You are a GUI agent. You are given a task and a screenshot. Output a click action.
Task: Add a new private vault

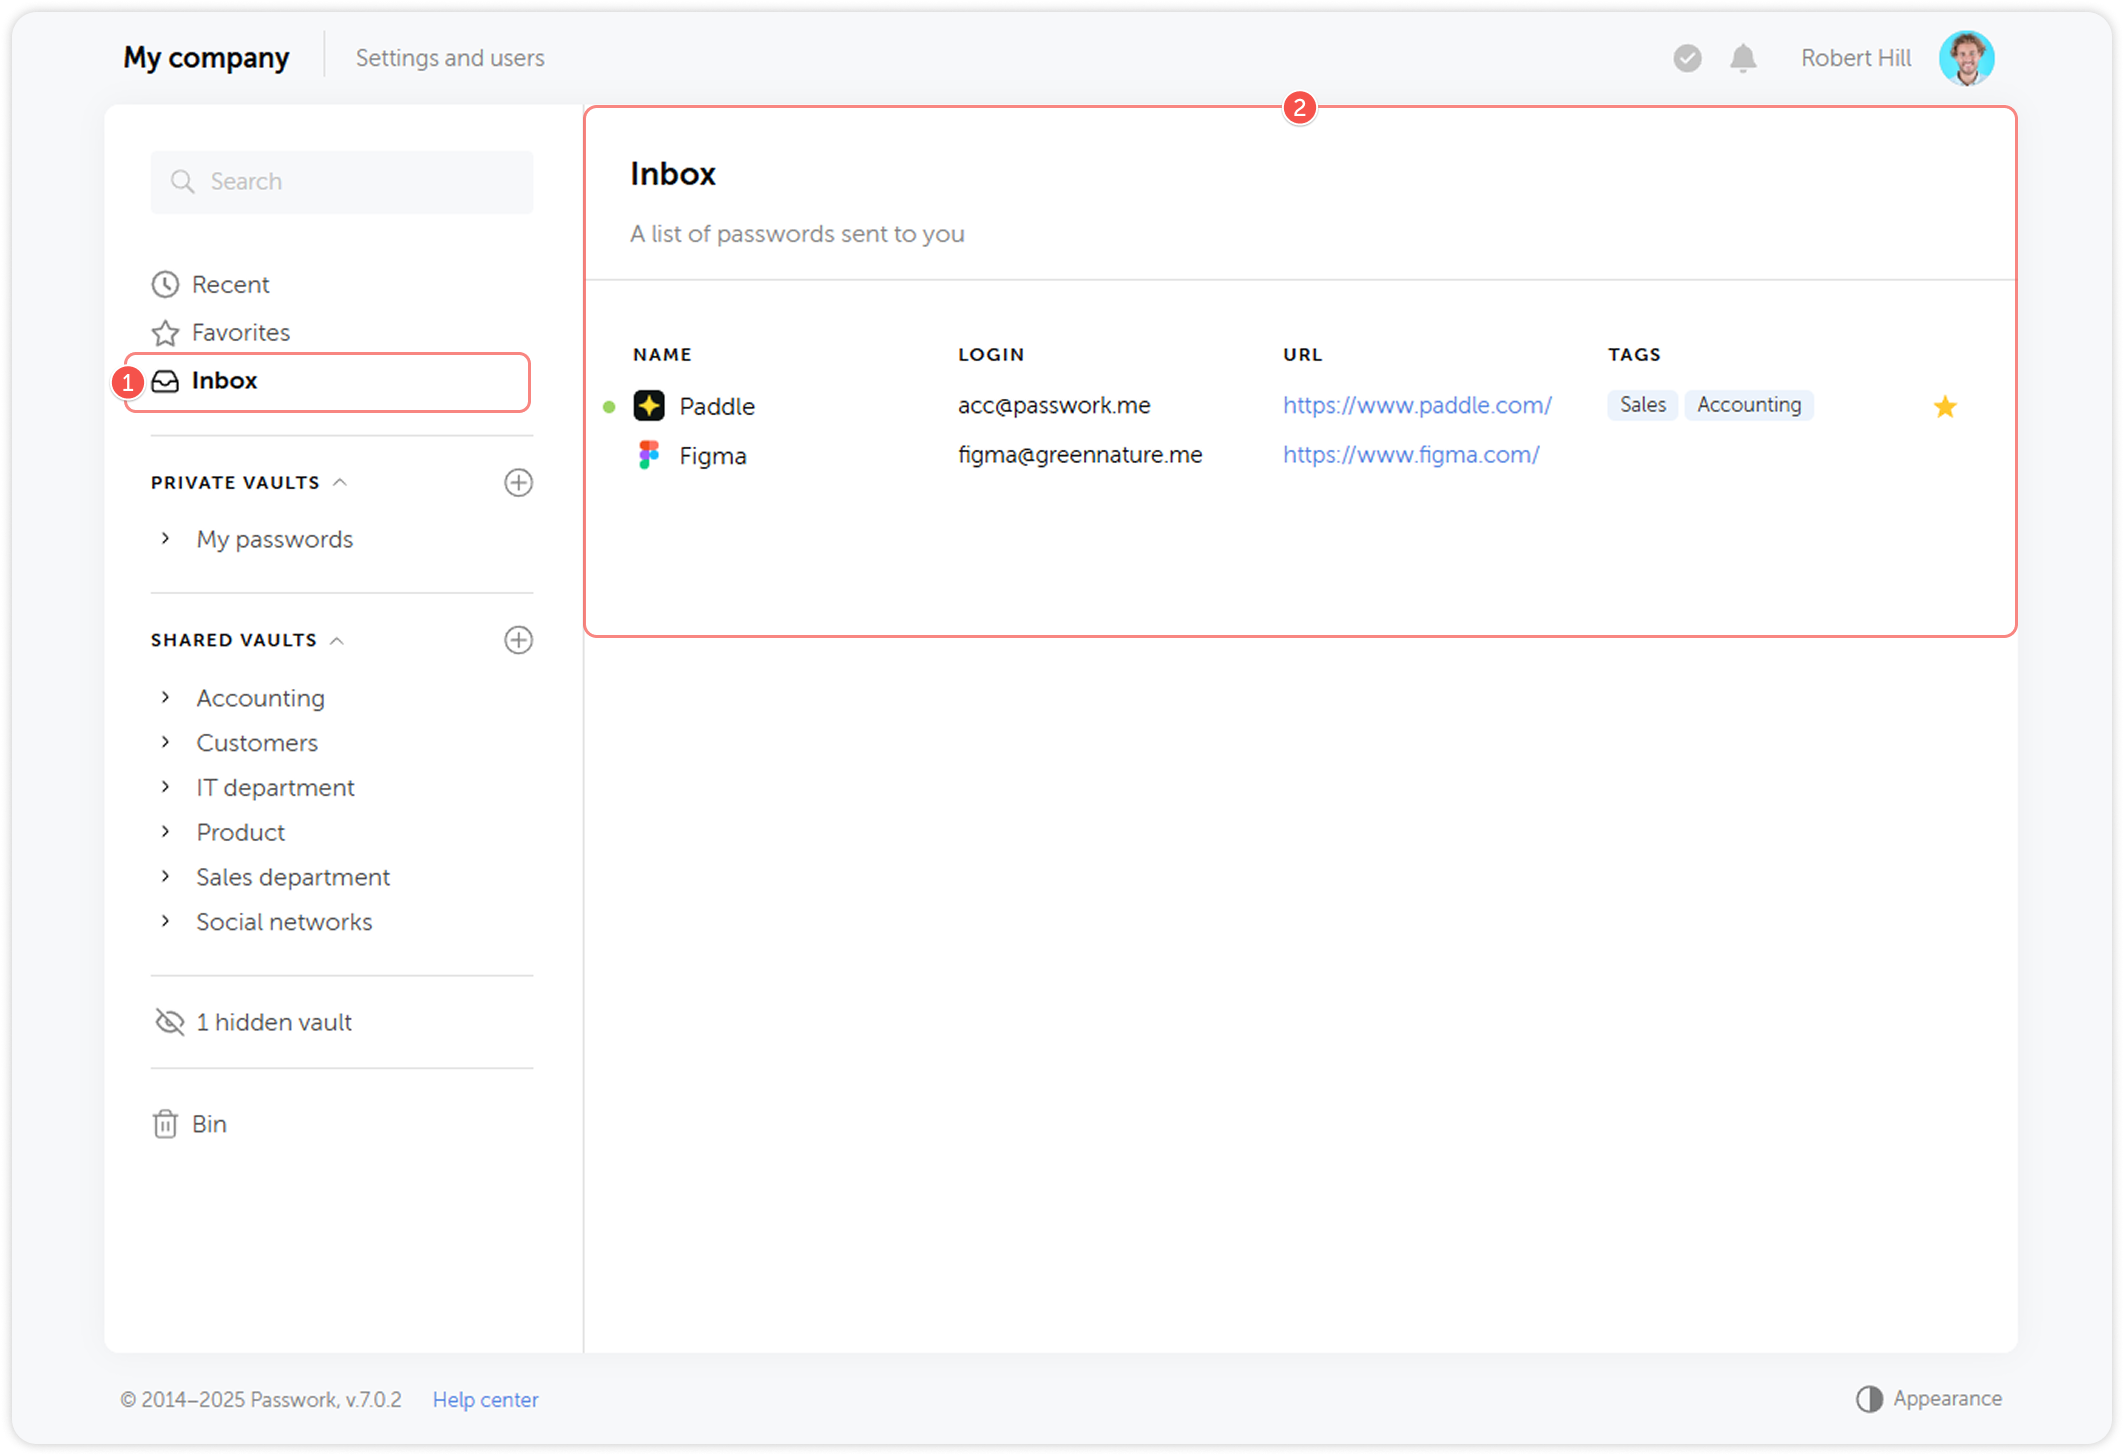pos(518,482)
